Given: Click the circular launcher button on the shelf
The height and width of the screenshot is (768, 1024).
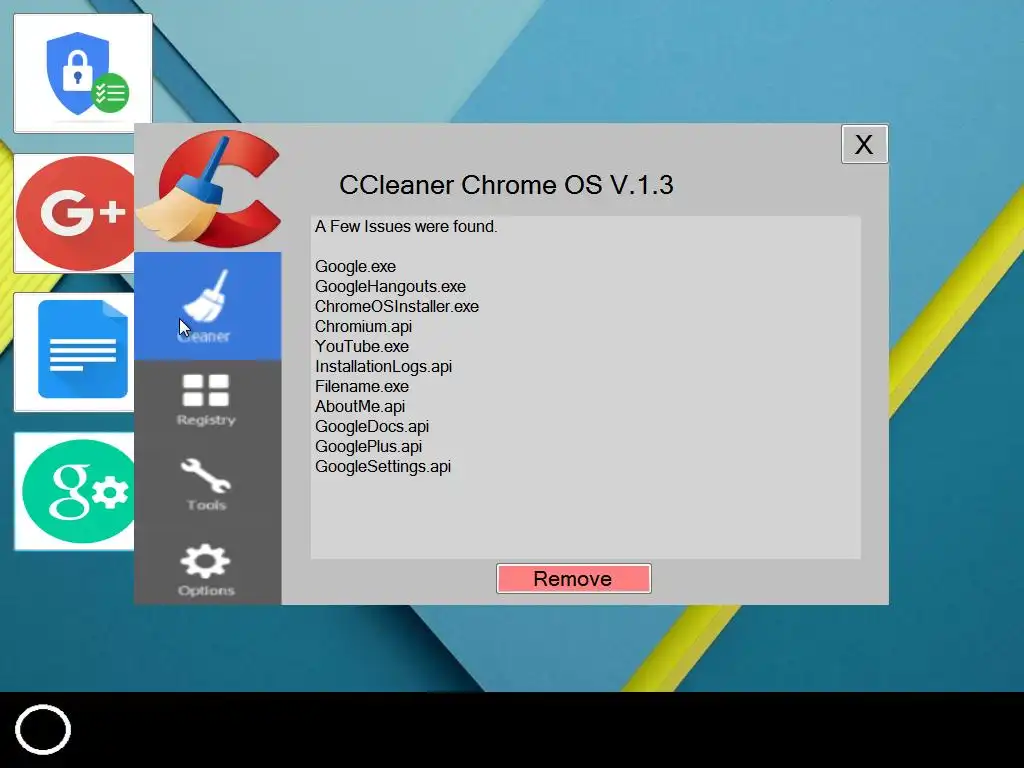Looking at the screenshot, I should (x=43, y=729).
